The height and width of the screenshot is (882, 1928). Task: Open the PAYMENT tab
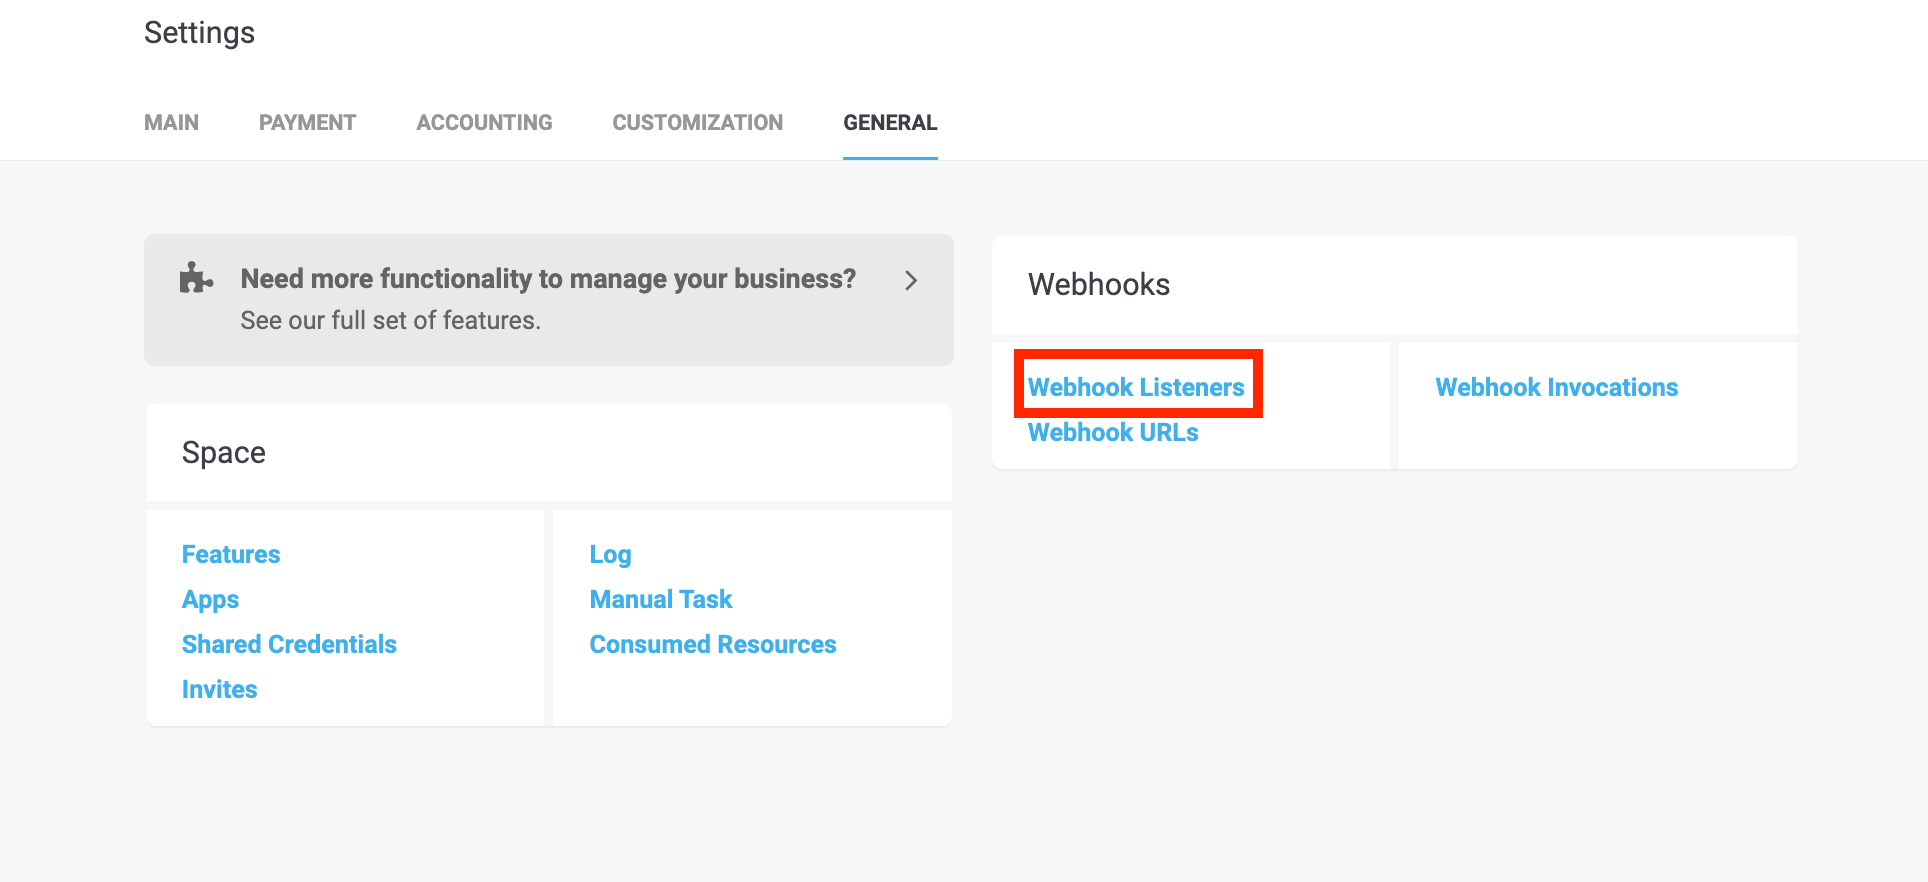[307, 123]
